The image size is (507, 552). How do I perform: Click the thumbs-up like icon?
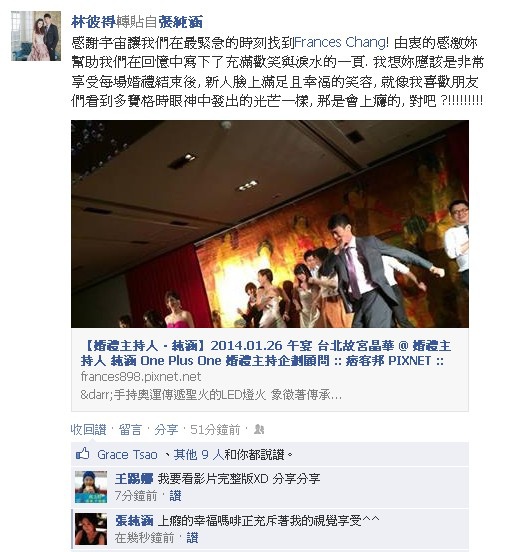(x=83, y=454)
